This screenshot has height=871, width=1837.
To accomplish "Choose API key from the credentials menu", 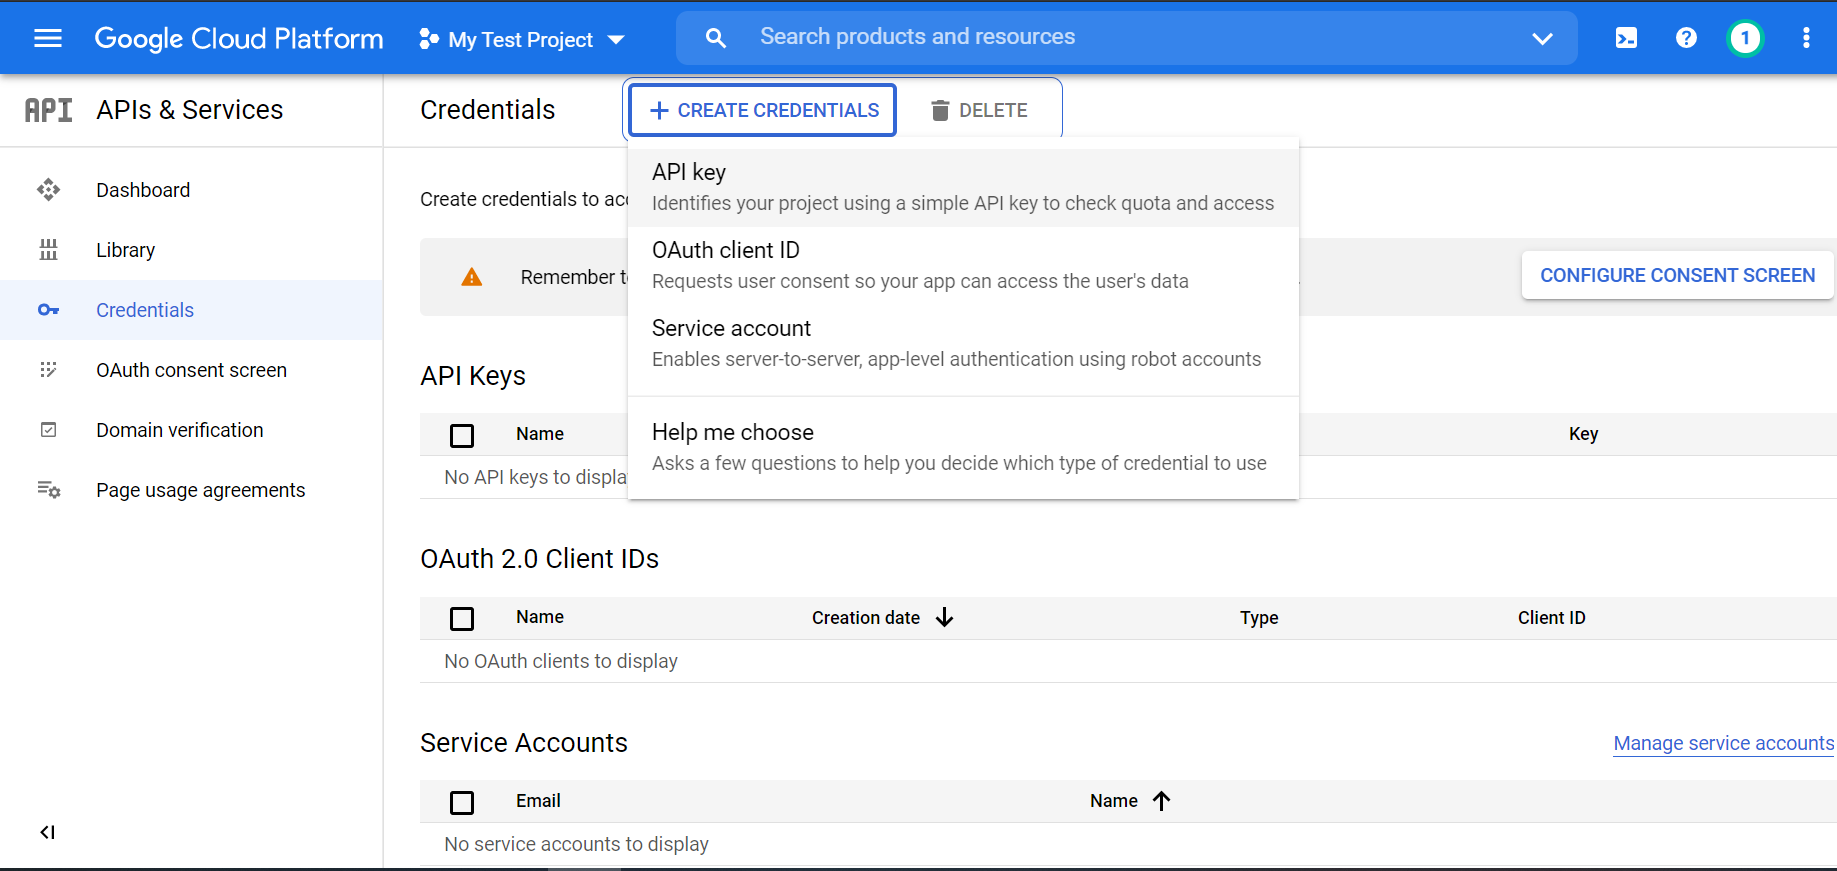I will pos(963,188).
